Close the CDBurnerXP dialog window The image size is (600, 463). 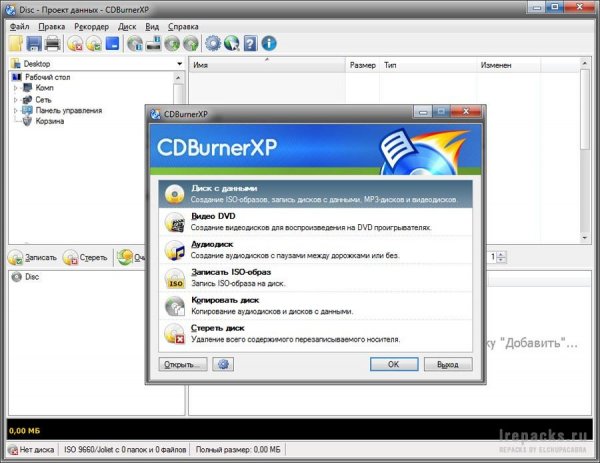tap(466, 112)
